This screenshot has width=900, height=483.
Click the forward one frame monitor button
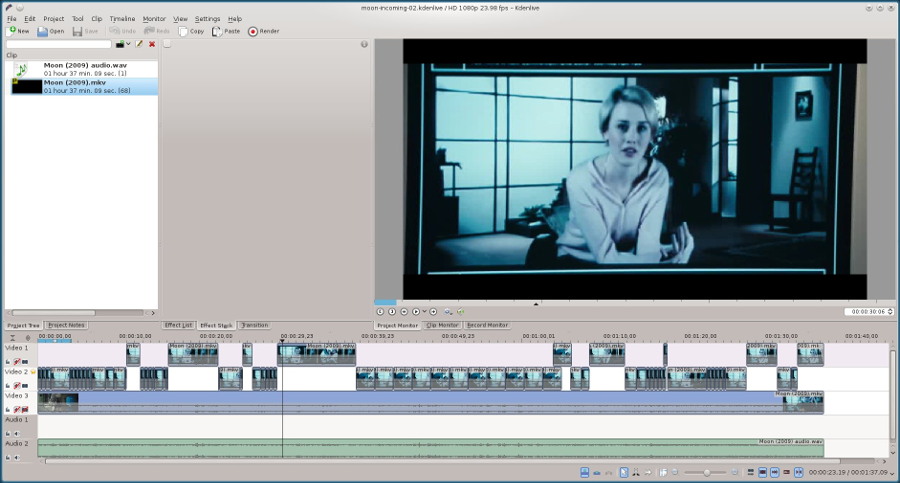[433, 312]
